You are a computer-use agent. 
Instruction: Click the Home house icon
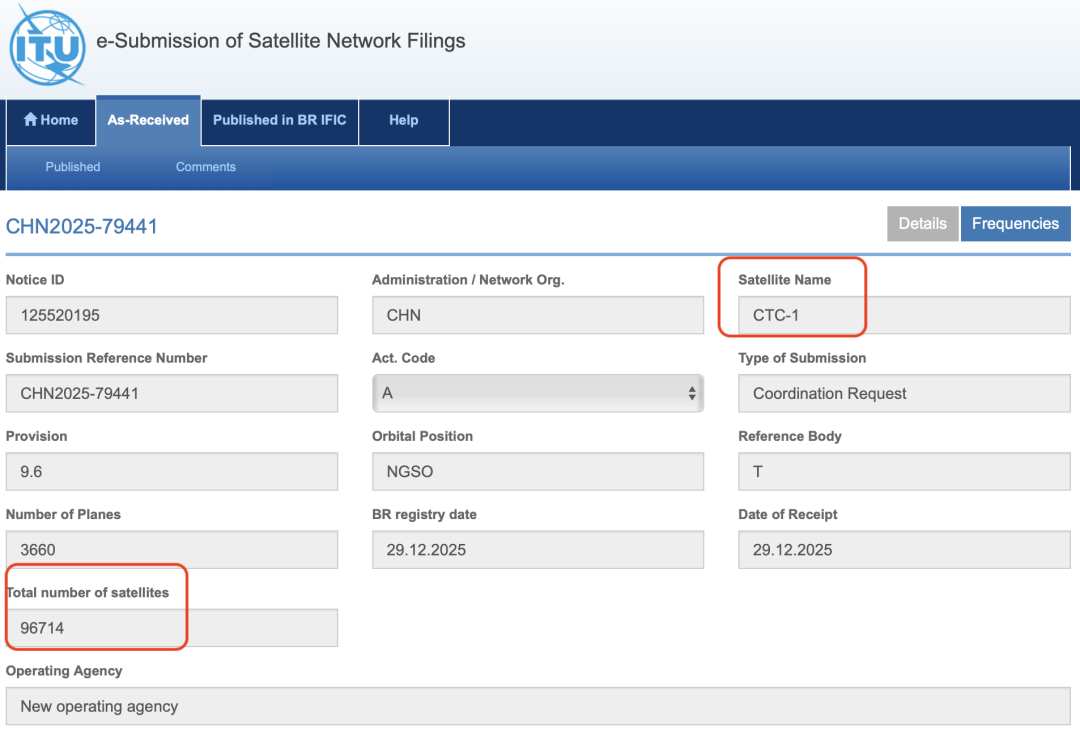[x=30, y=120]
